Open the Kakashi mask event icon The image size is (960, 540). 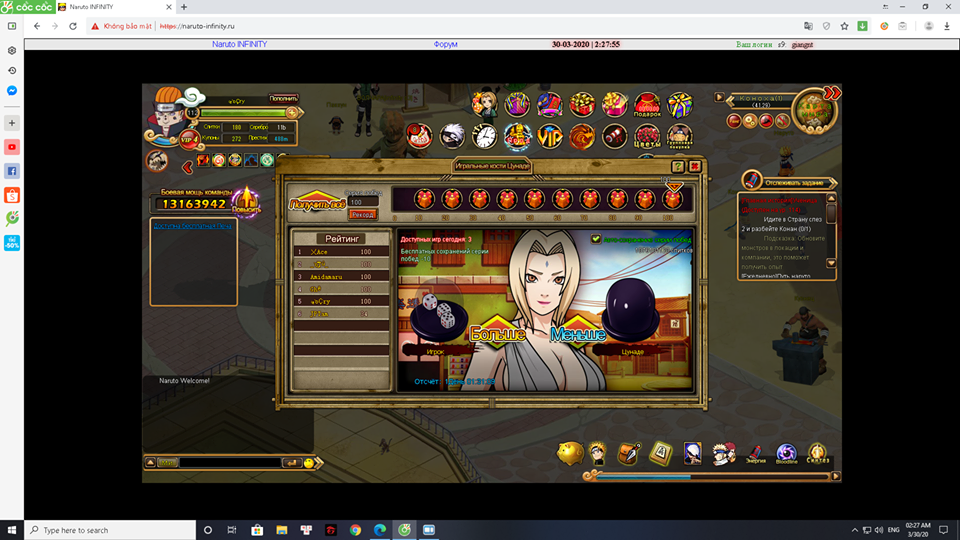452,137
